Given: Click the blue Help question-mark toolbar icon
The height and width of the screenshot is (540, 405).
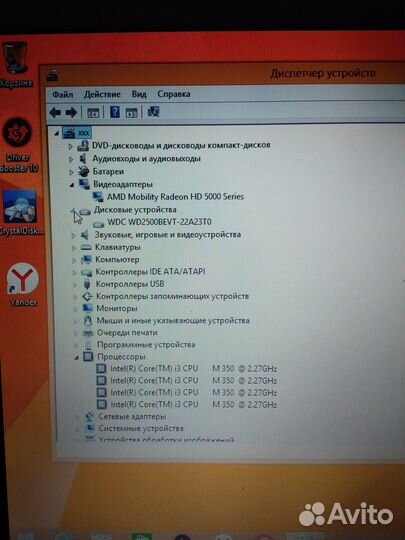Looking at the screenshot, I should (115, 112).
